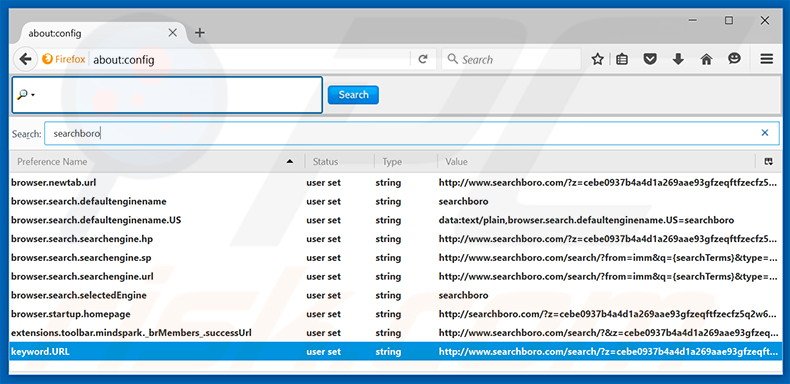The height and width of the screenshot is (384, 790).
Task: Open downloads arrow icon
Action: [678, 59]
